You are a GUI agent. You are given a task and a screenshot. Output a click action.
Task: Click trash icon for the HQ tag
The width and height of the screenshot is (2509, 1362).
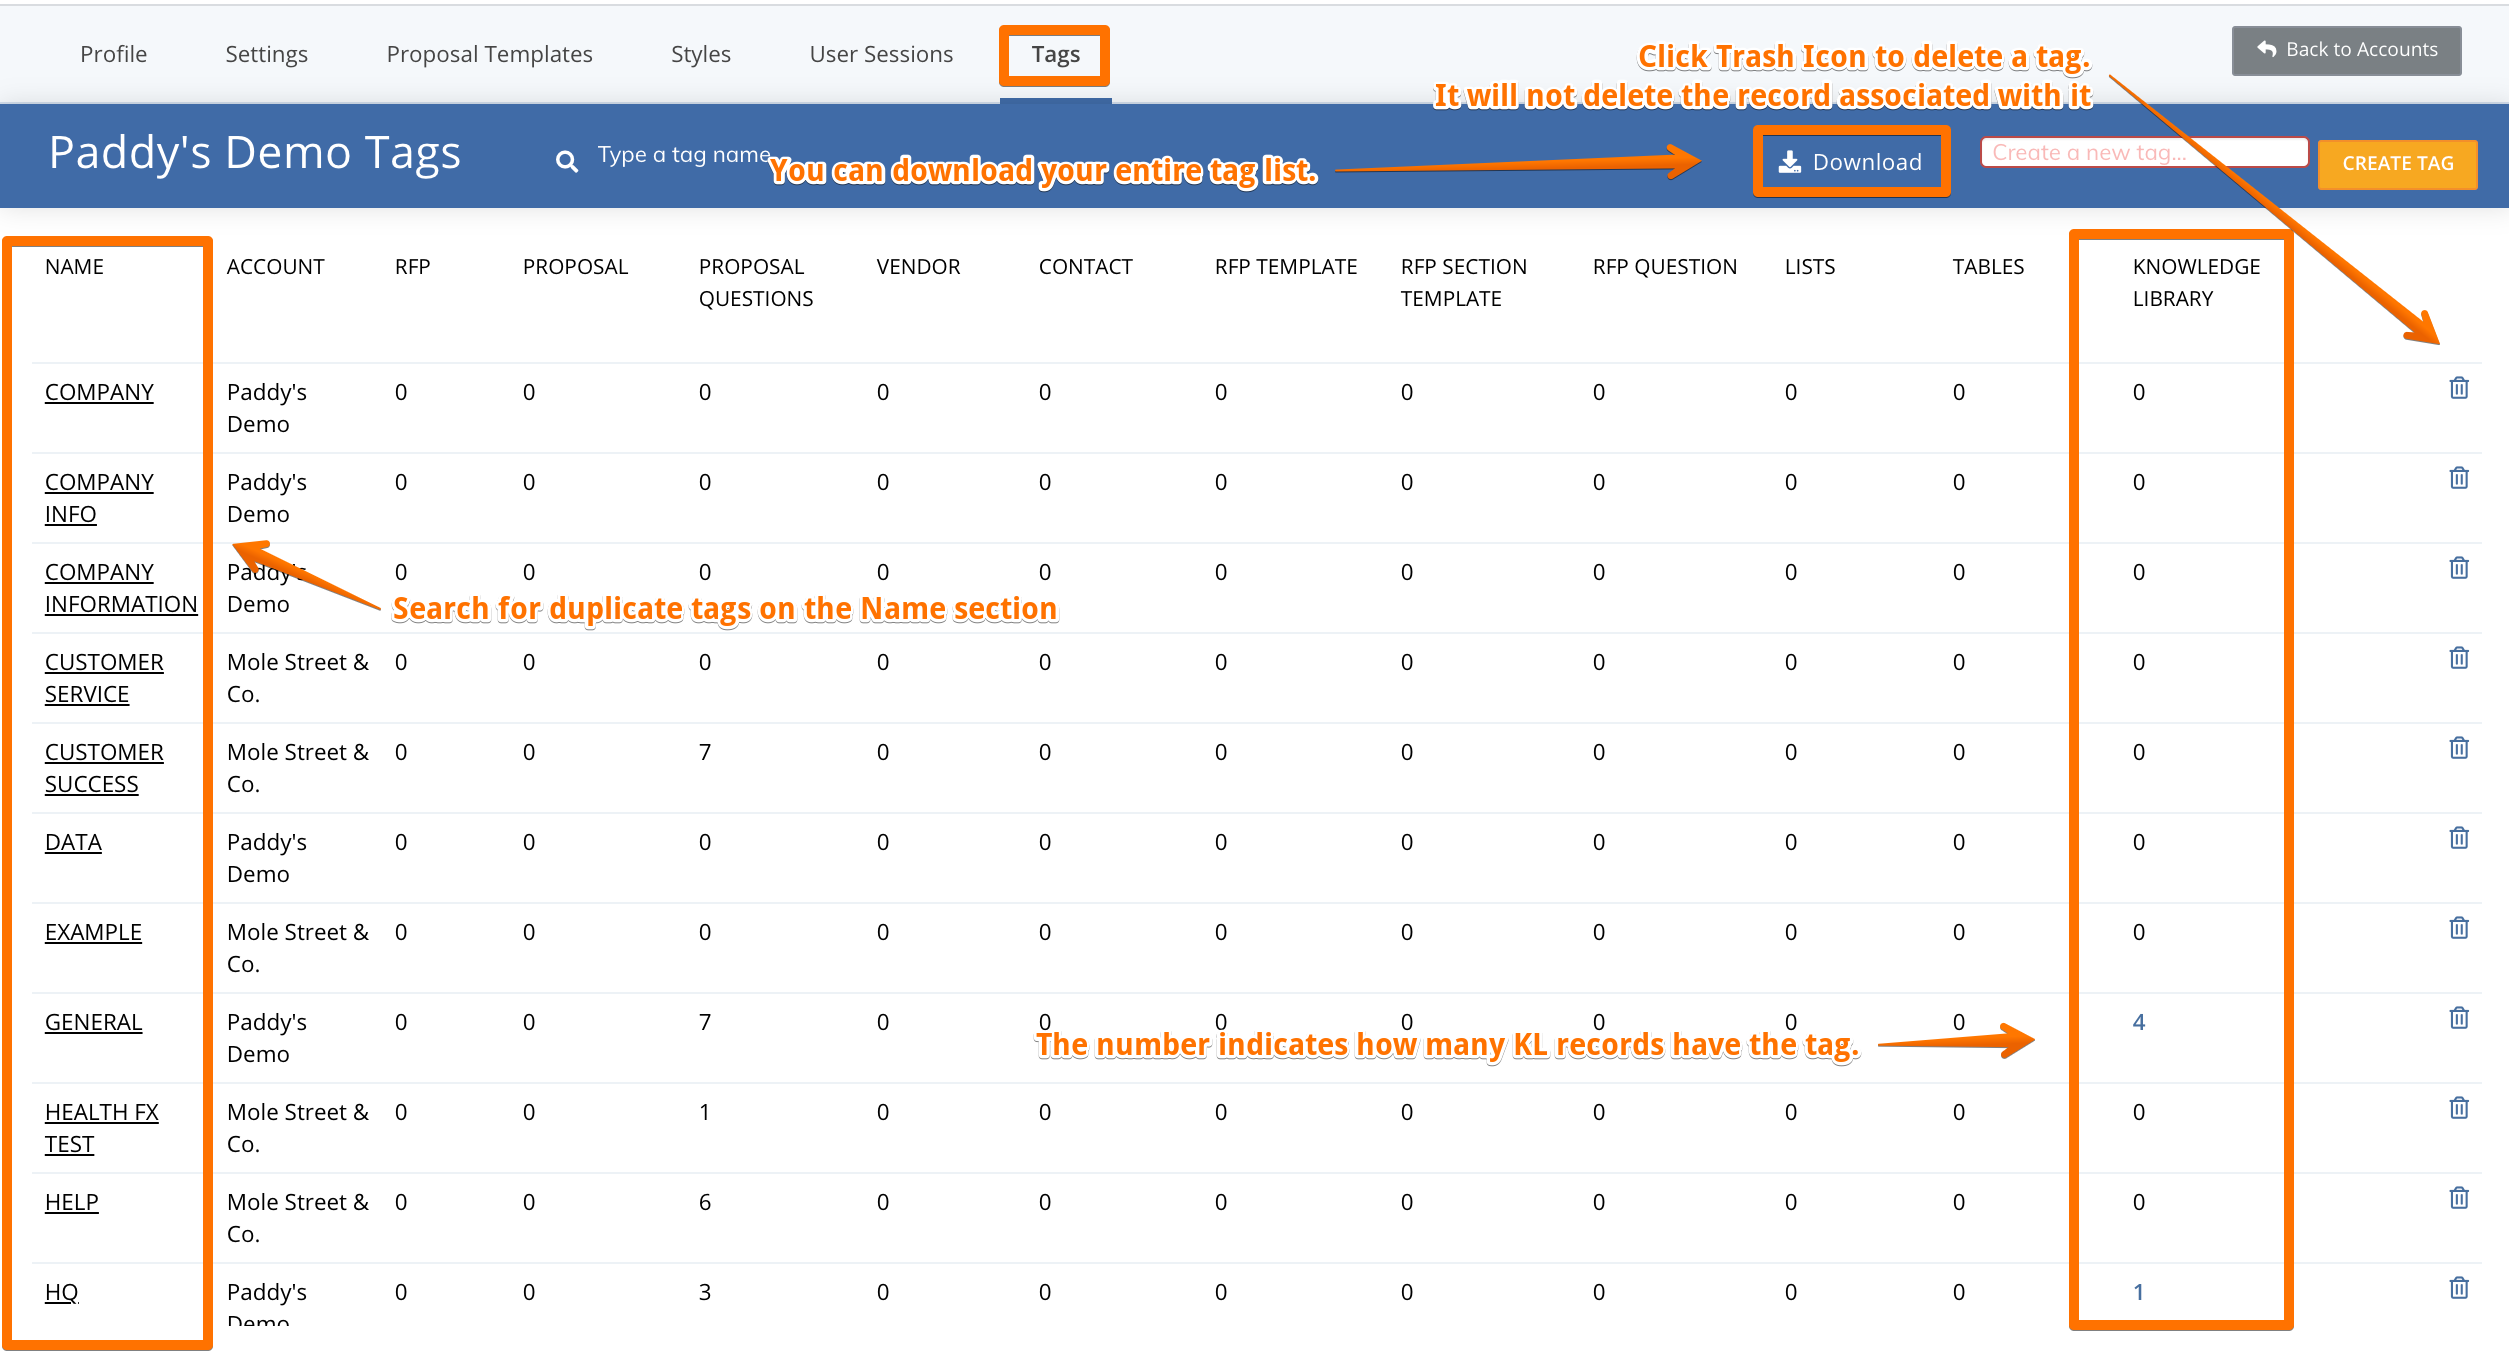point(2459,1288)
